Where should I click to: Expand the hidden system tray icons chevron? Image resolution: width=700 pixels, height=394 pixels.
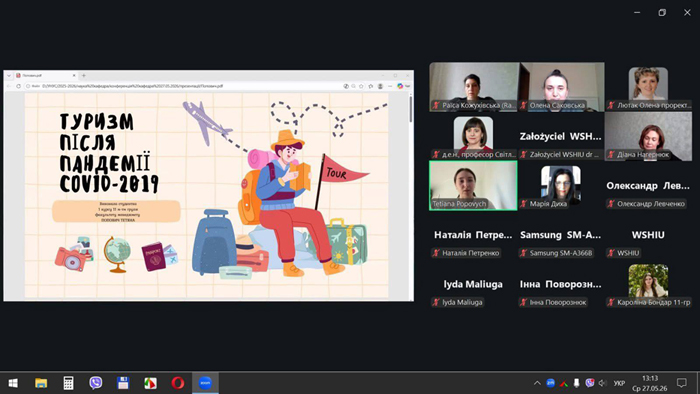tap(537, 383)
